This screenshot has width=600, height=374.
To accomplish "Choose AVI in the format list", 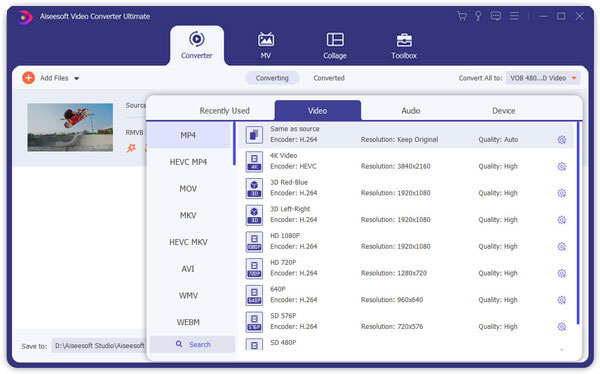I will (189, 269).
